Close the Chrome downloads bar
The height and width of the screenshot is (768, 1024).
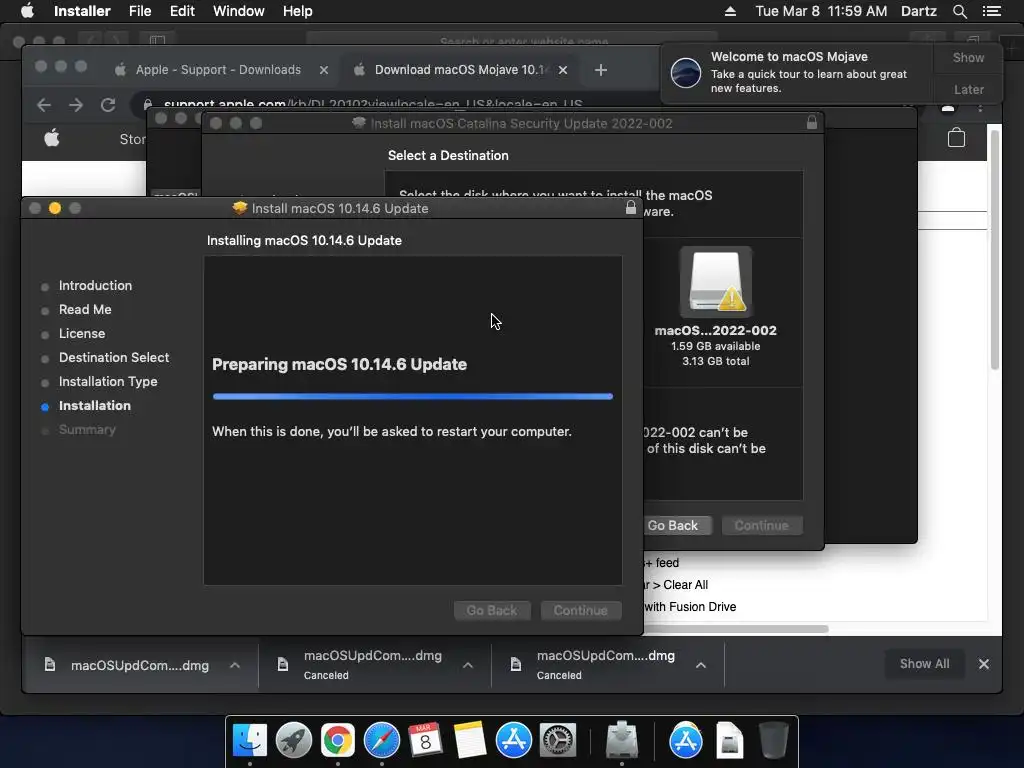984,664
